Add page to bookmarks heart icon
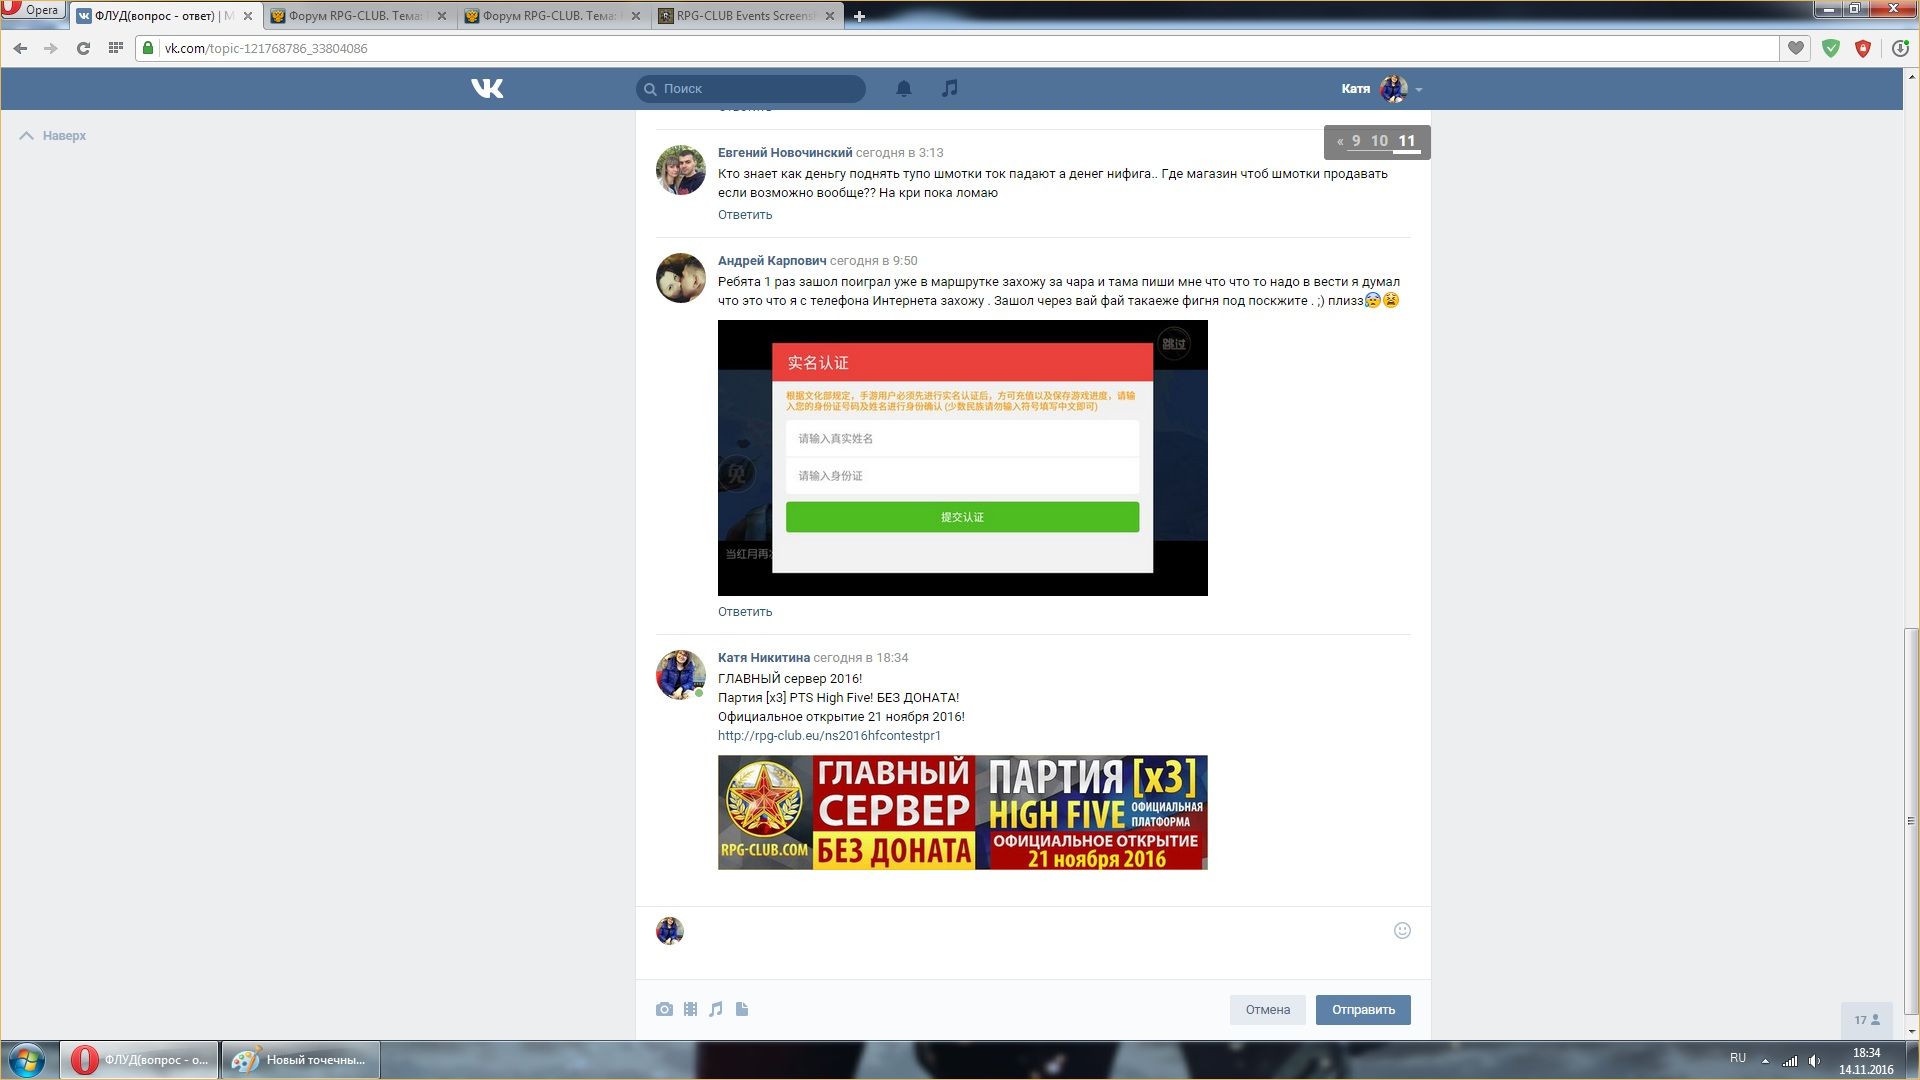 tap(1796, 48)
